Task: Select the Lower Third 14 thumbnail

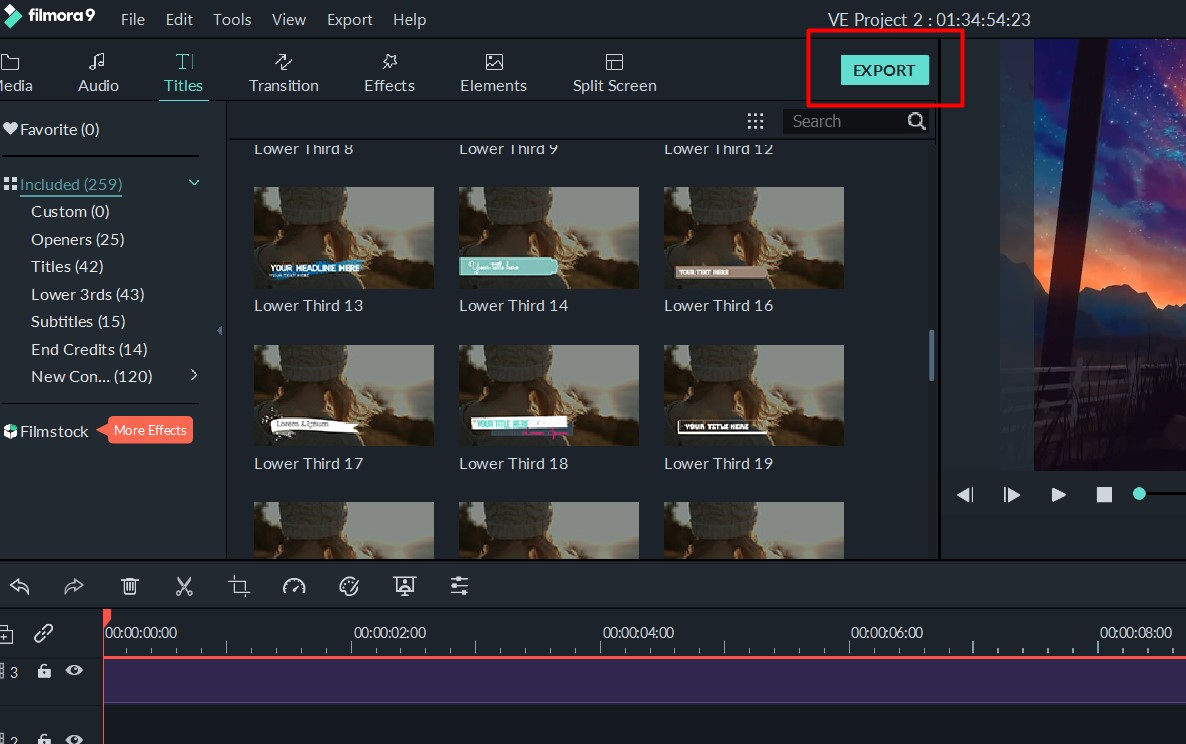Action: [x=548, y=238]
